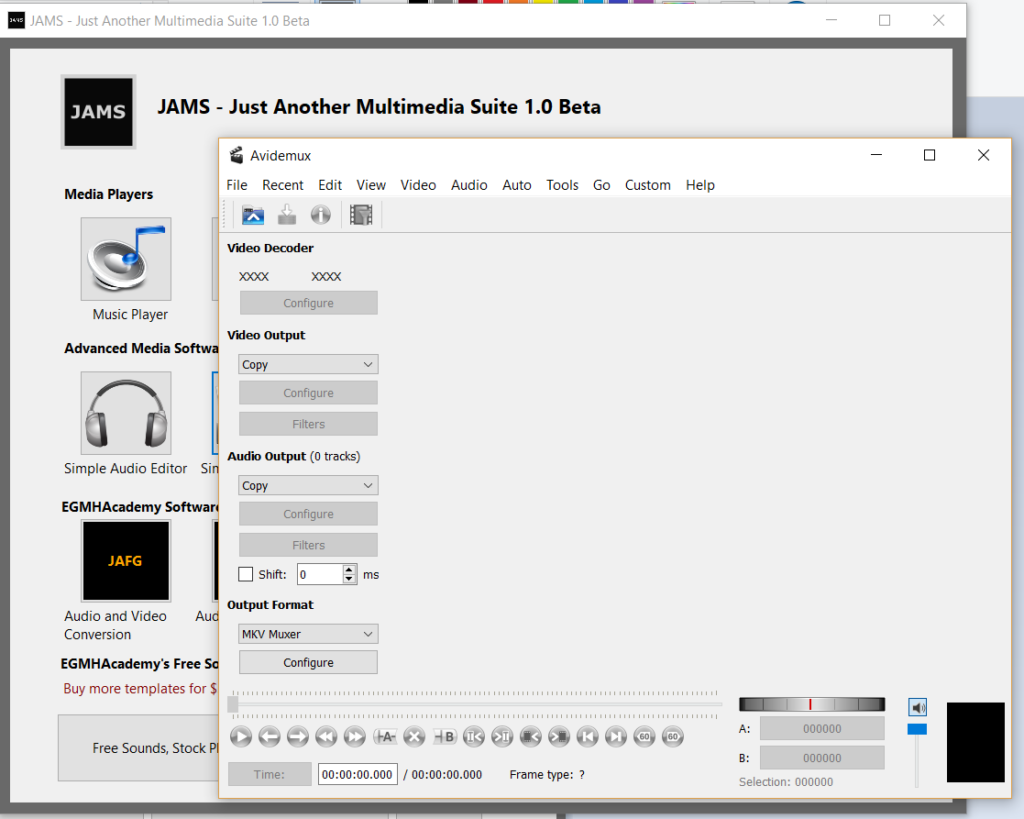Screen dimensions: 1024x819
Task: Launch Music Player in JAMS window
Action: click(x=126, y=259)
